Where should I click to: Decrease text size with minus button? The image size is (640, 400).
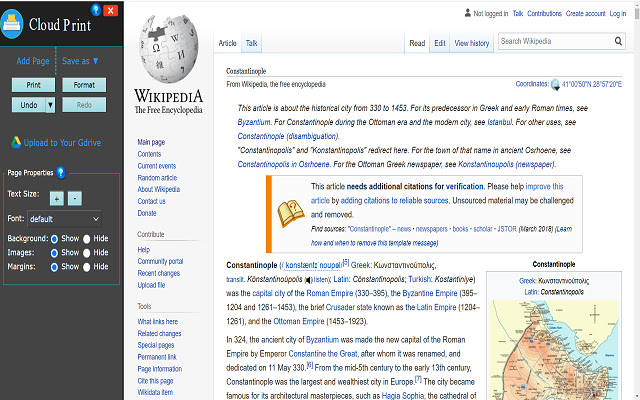click(75, 198)
